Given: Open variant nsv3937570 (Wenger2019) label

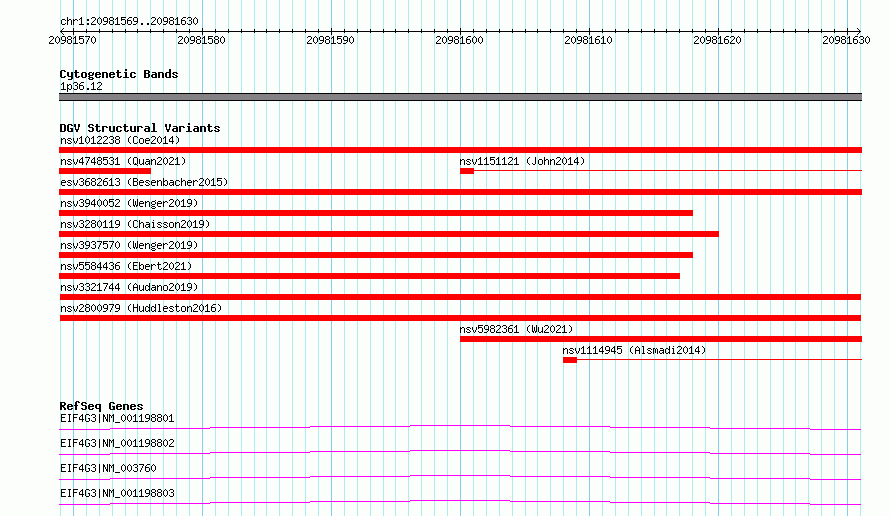Looking at the screenshot, I should pos(129,245).
